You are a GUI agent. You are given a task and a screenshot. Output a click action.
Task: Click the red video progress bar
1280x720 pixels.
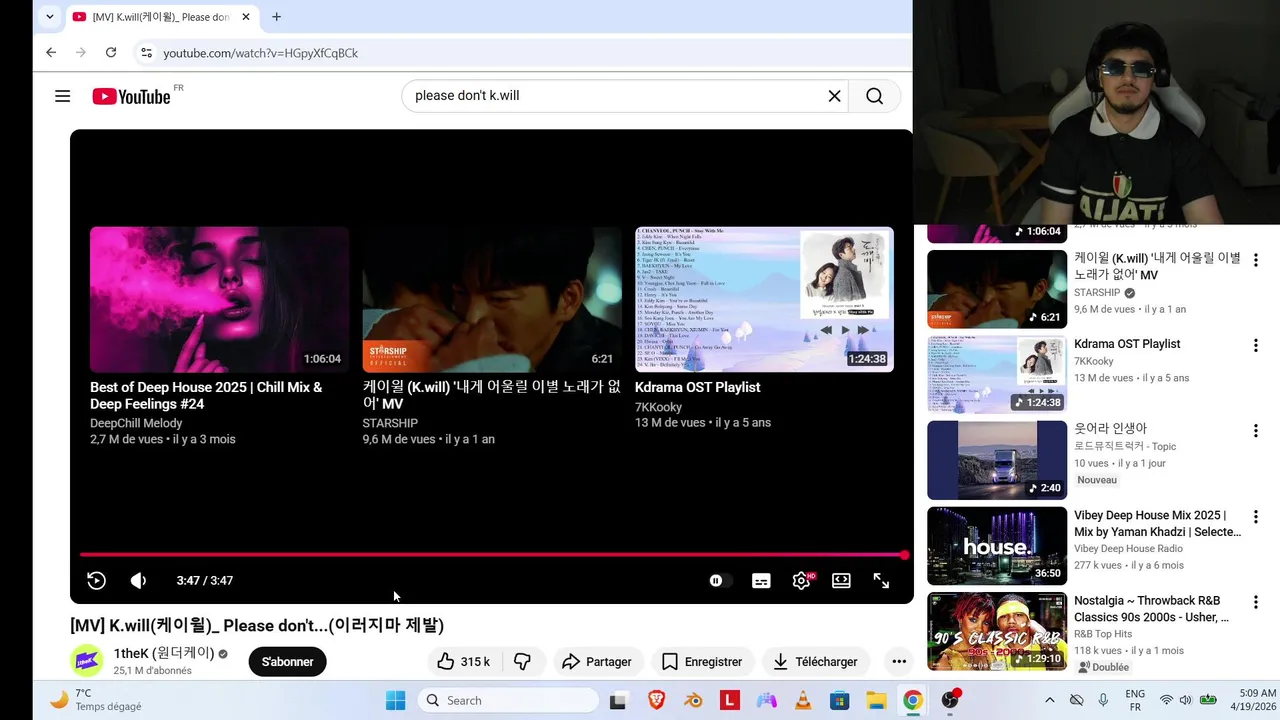pos(492,554)
